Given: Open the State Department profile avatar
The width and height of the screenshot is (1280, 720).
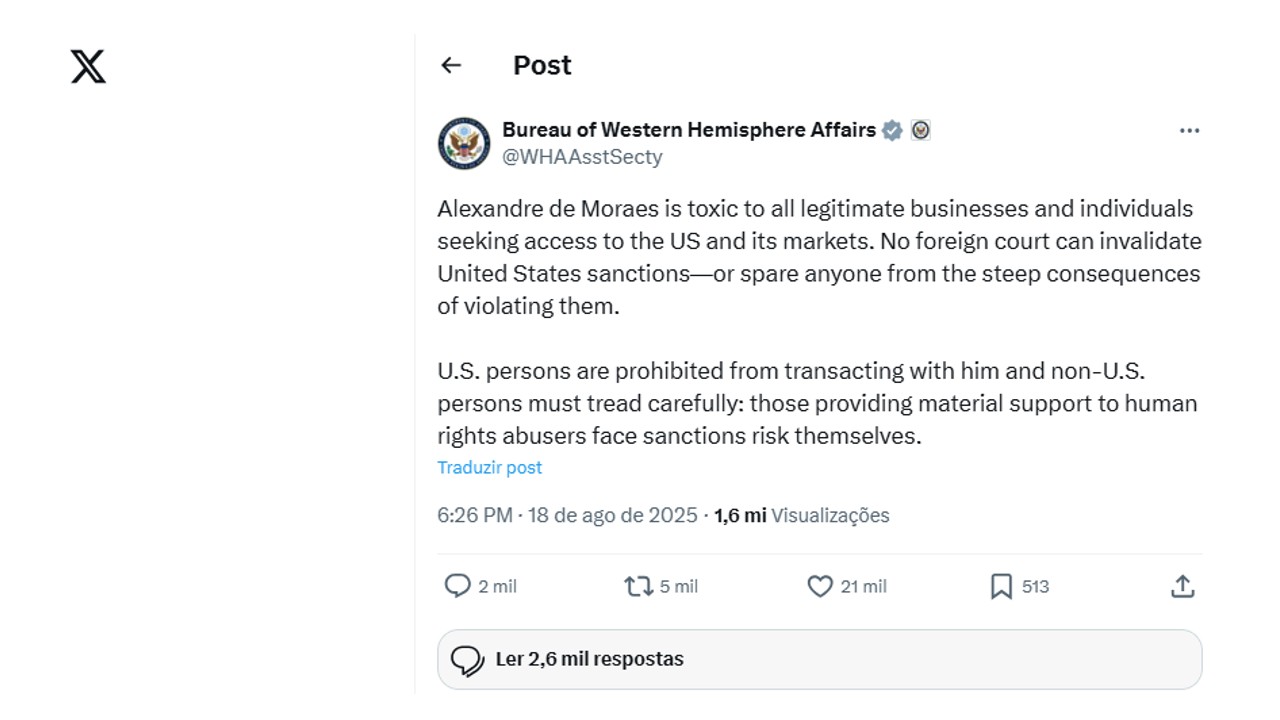Looking at the screenshot, I should 464,143.
